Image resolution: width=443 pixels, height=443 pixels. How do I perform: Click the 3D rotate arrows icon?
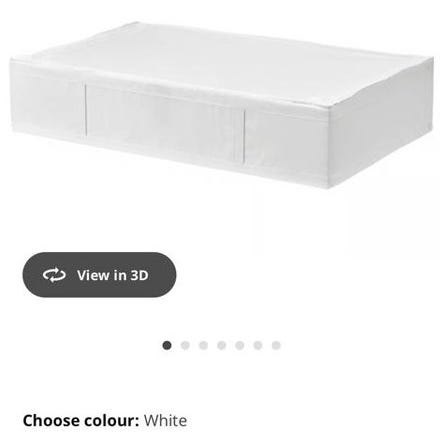(x=54, y=275)
